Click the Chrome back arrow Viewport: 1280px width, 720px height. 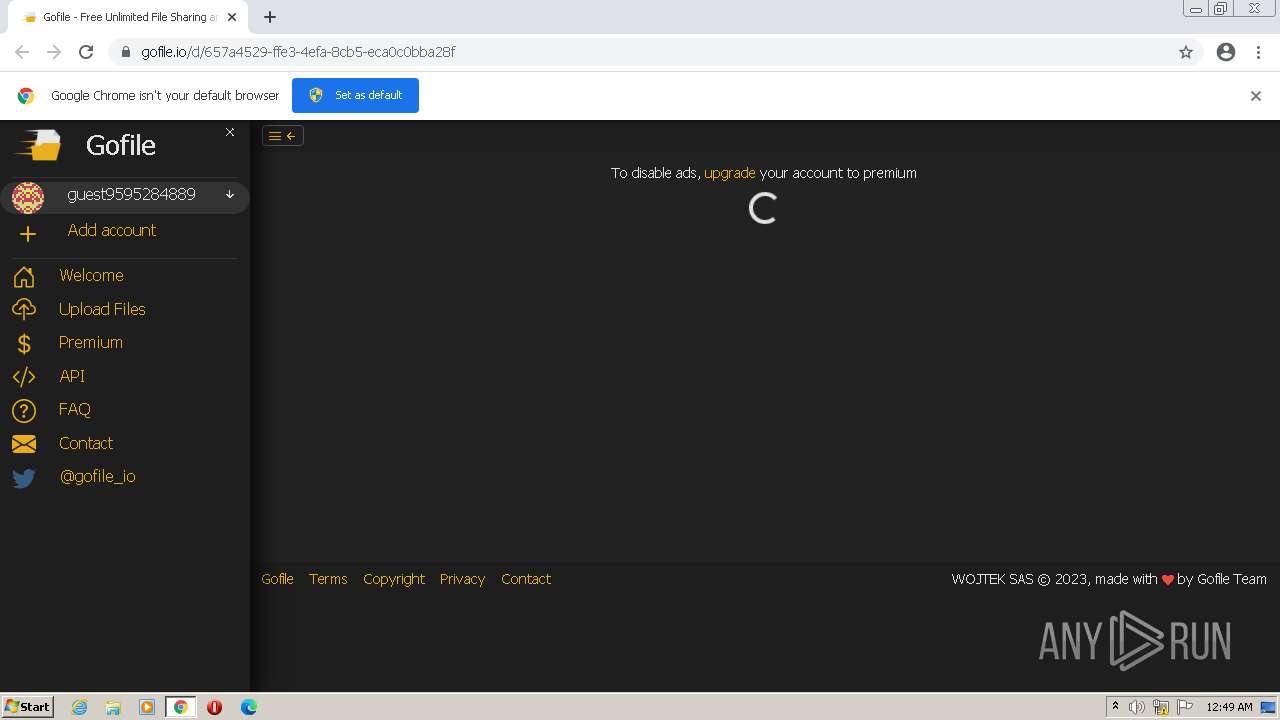(x=22, y=52)
